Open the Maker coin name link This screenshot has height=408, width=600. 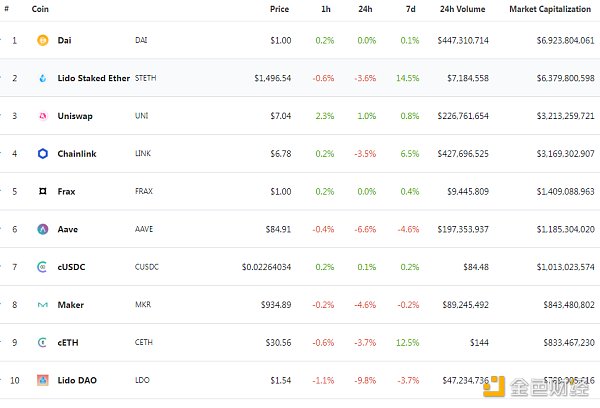71,305
